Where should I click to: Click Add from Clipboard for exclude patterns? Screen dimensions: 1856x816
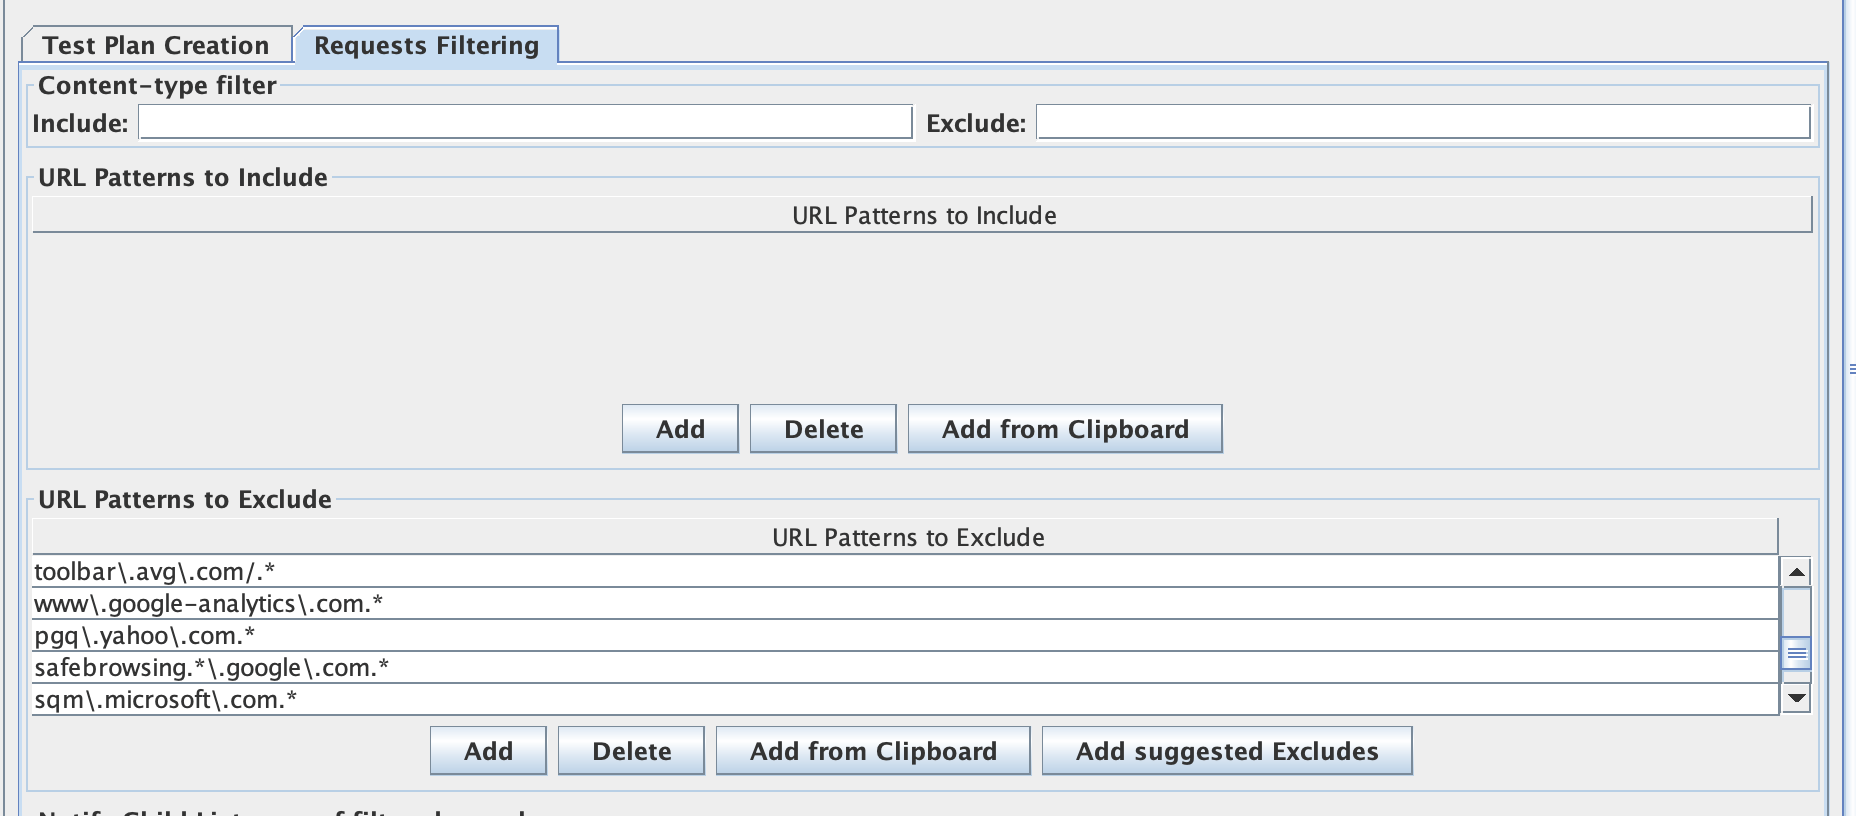(871, 750)
